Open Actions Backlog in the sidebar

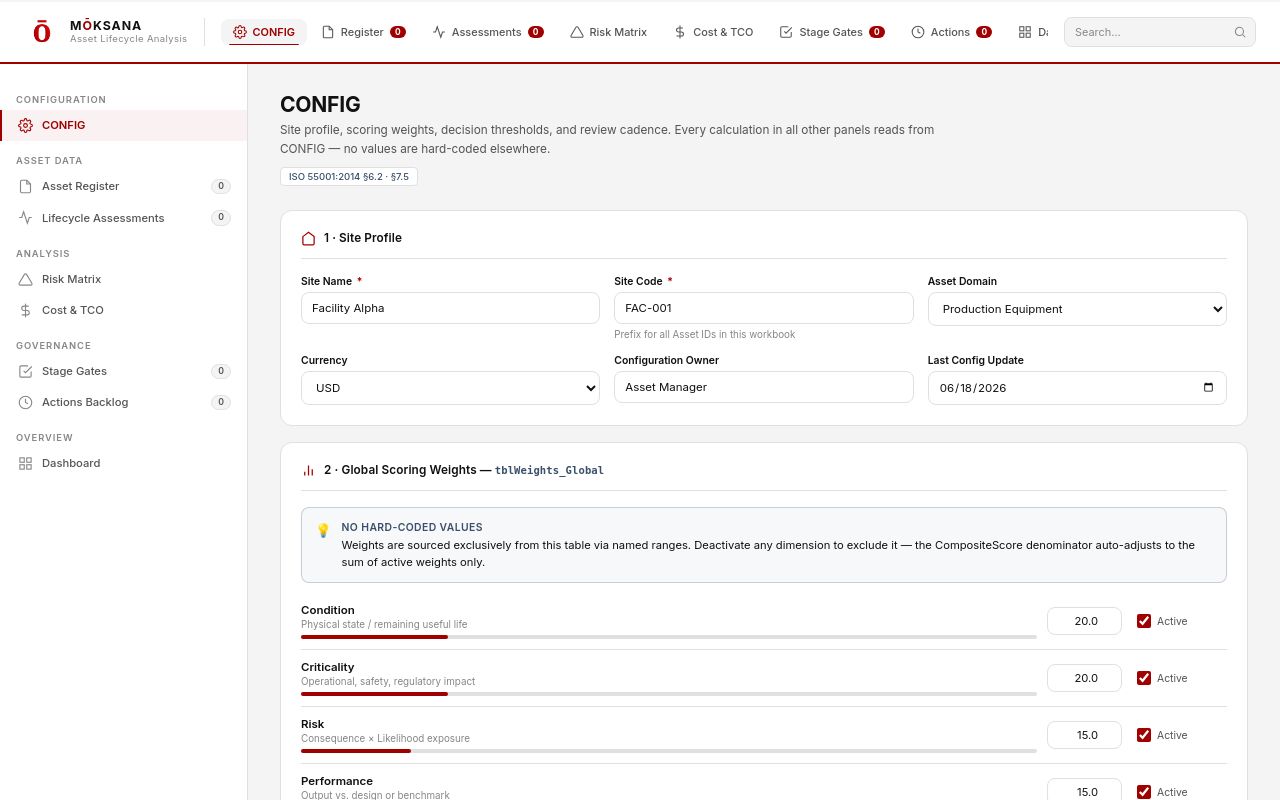(x=124, y=402)
